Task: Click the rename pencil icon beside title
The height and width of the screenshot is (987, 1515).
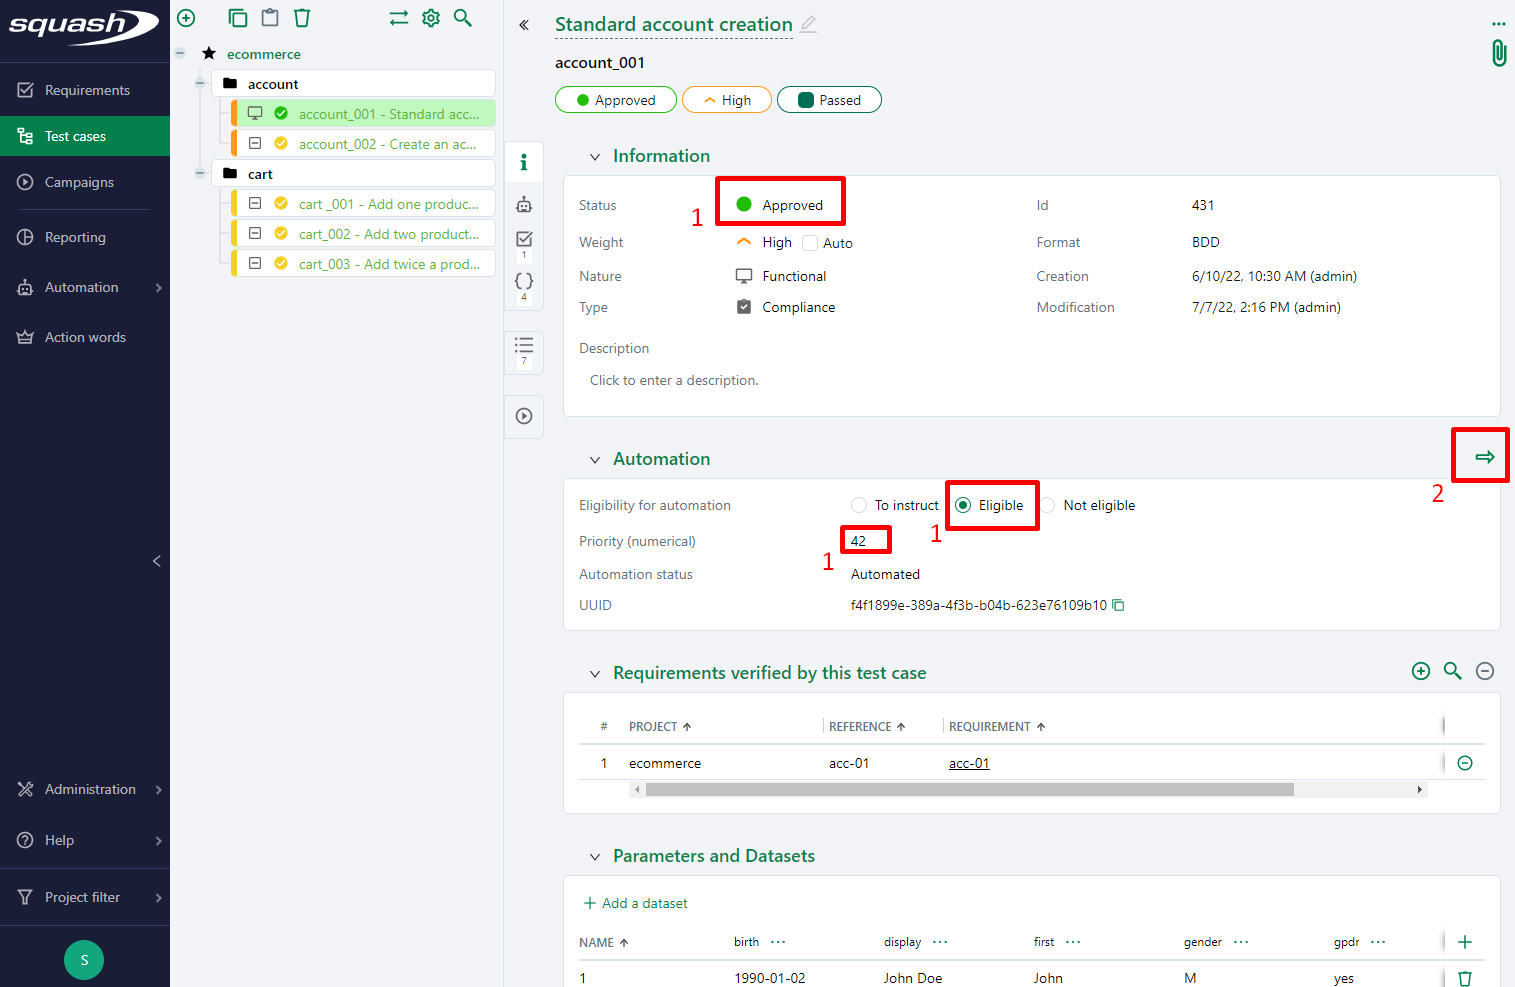Action: (x=808, y=24)
